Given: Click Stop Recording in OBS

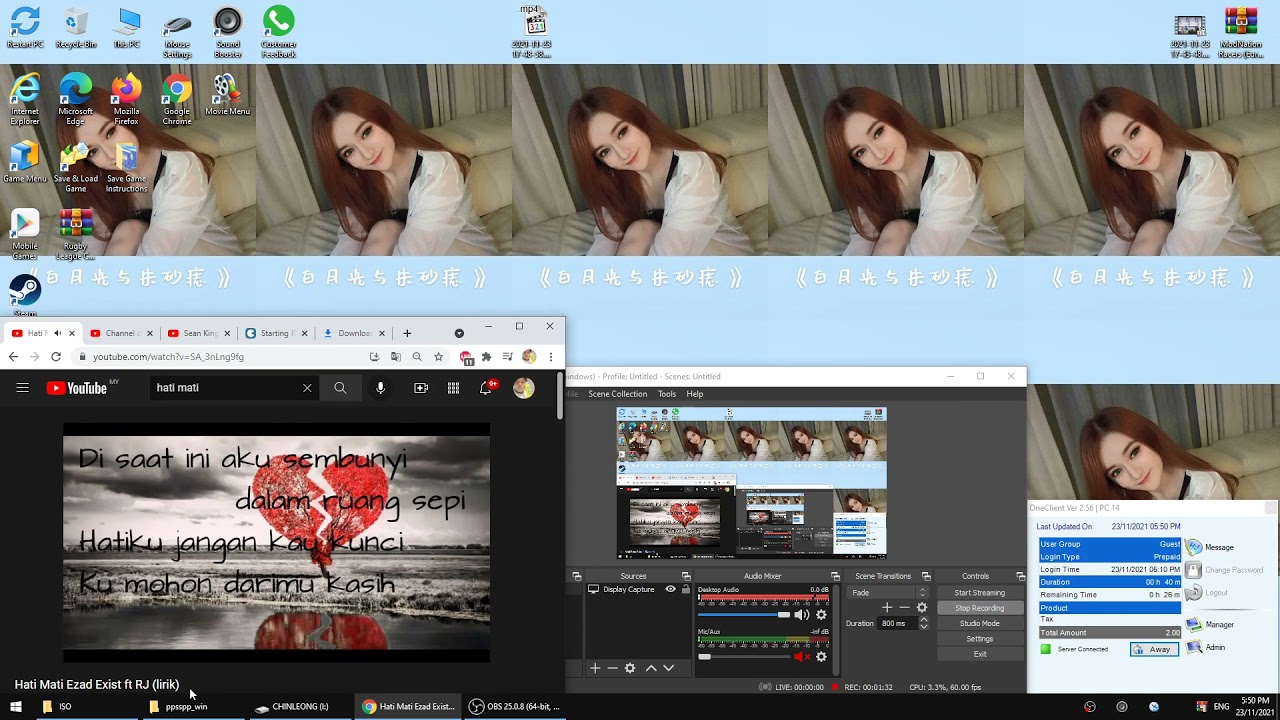Looking at the screenshot, I should click(980, 608).
